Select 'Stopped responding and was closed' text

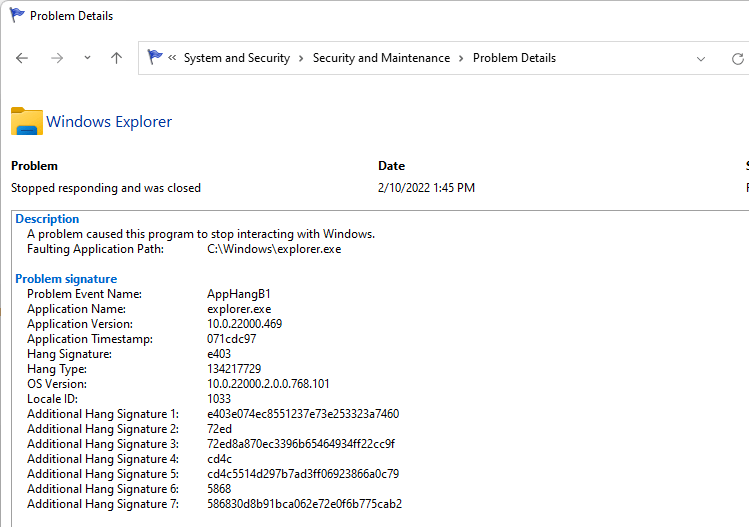tap(106, 188)
